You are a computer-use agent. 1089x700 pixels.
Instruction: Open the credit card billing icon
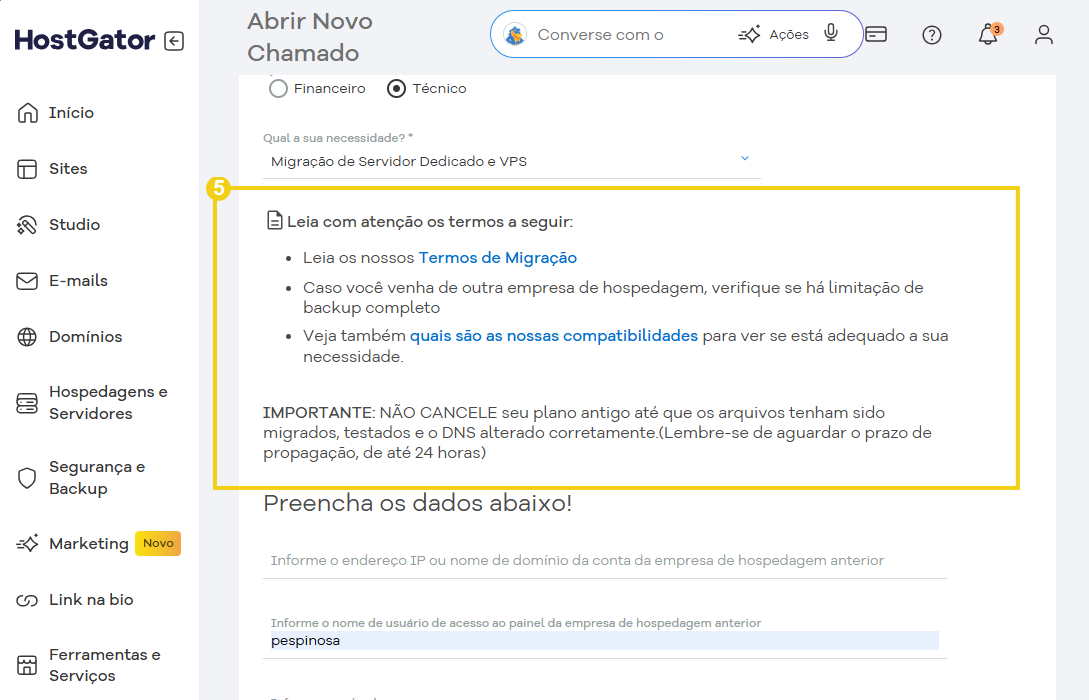click(x=876, y=34)
